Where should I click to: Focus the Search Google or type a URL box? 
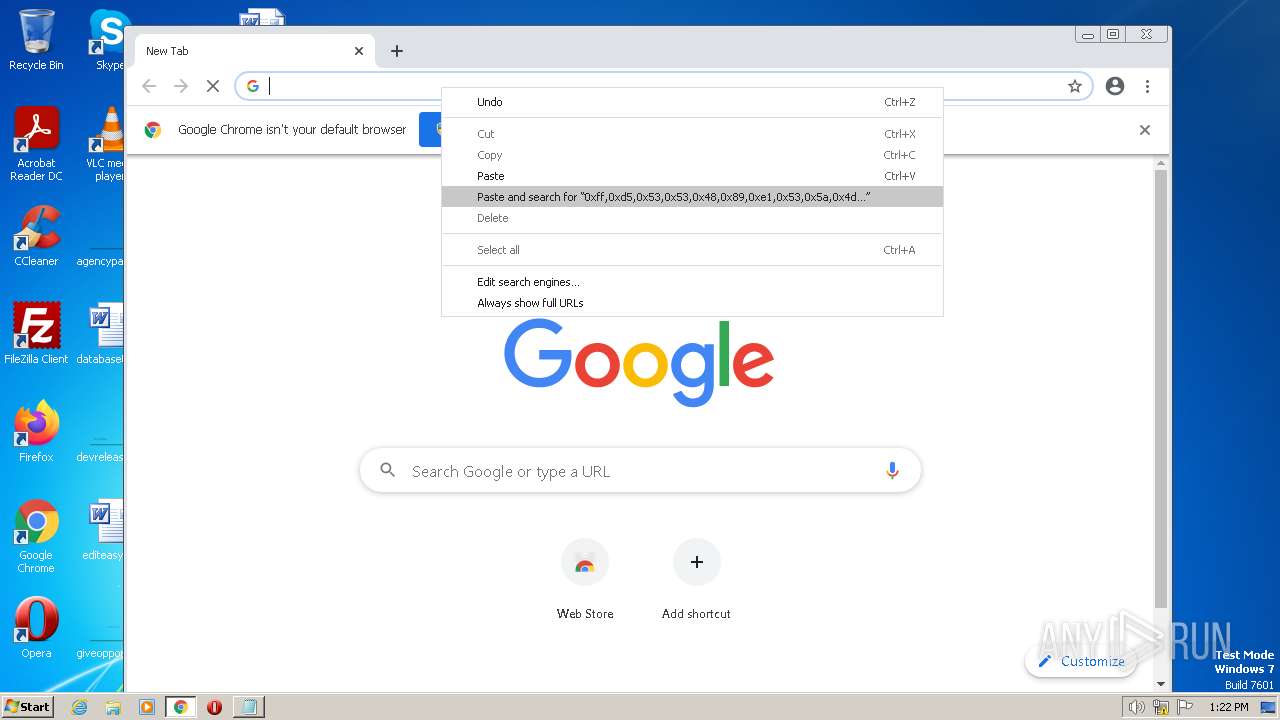point(640,471)
